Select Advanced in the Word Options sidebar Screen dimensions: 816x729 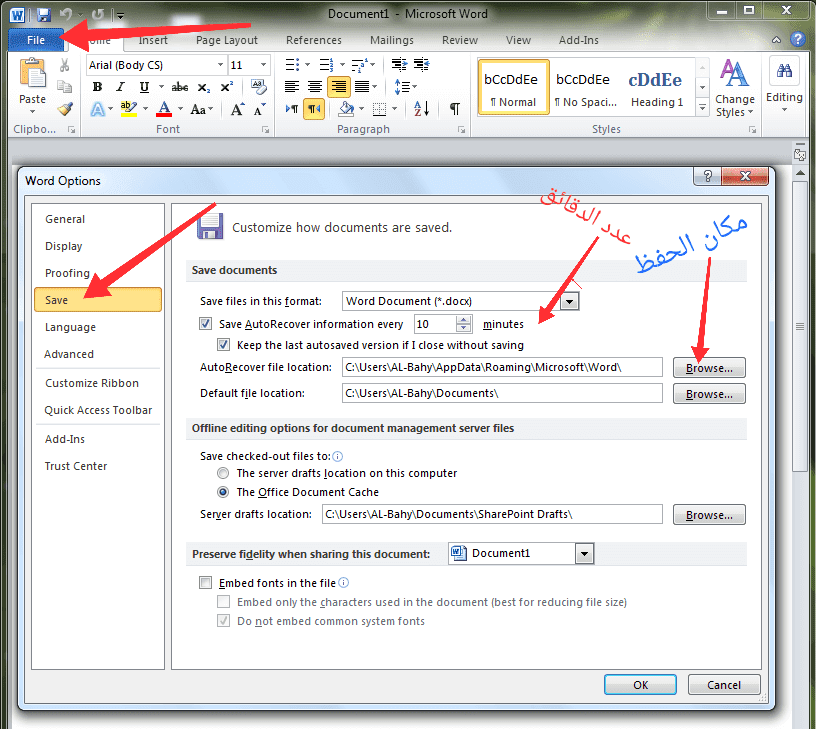click(69, 354)
